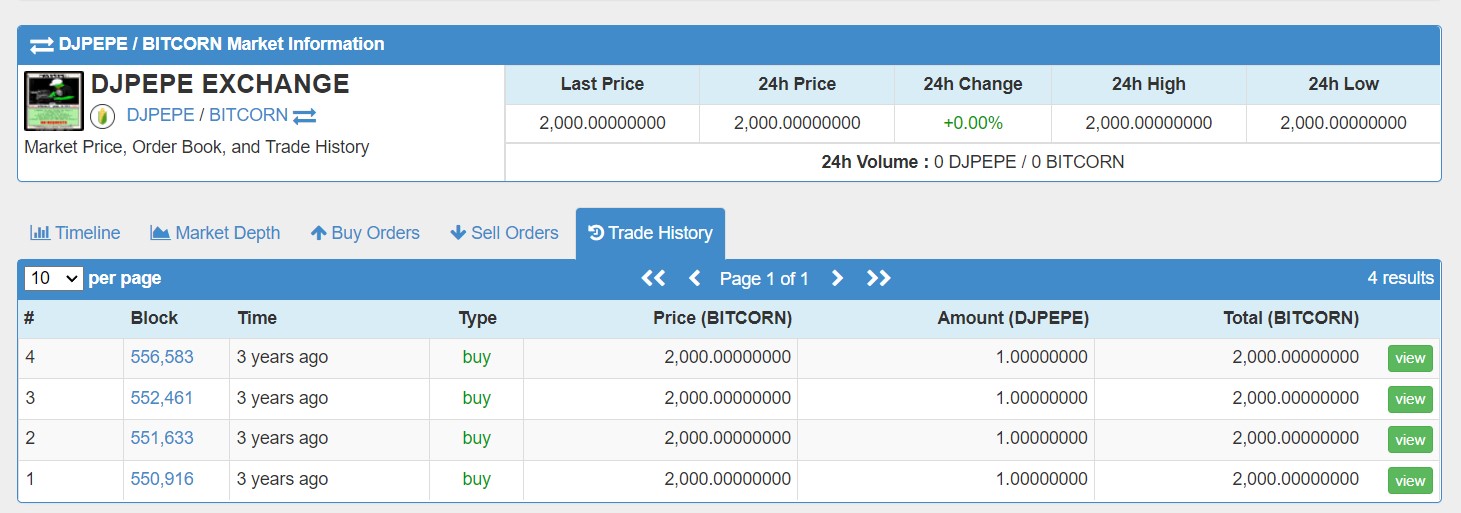Show the Sell Orders tab
1461x513 pixels.
505,233
